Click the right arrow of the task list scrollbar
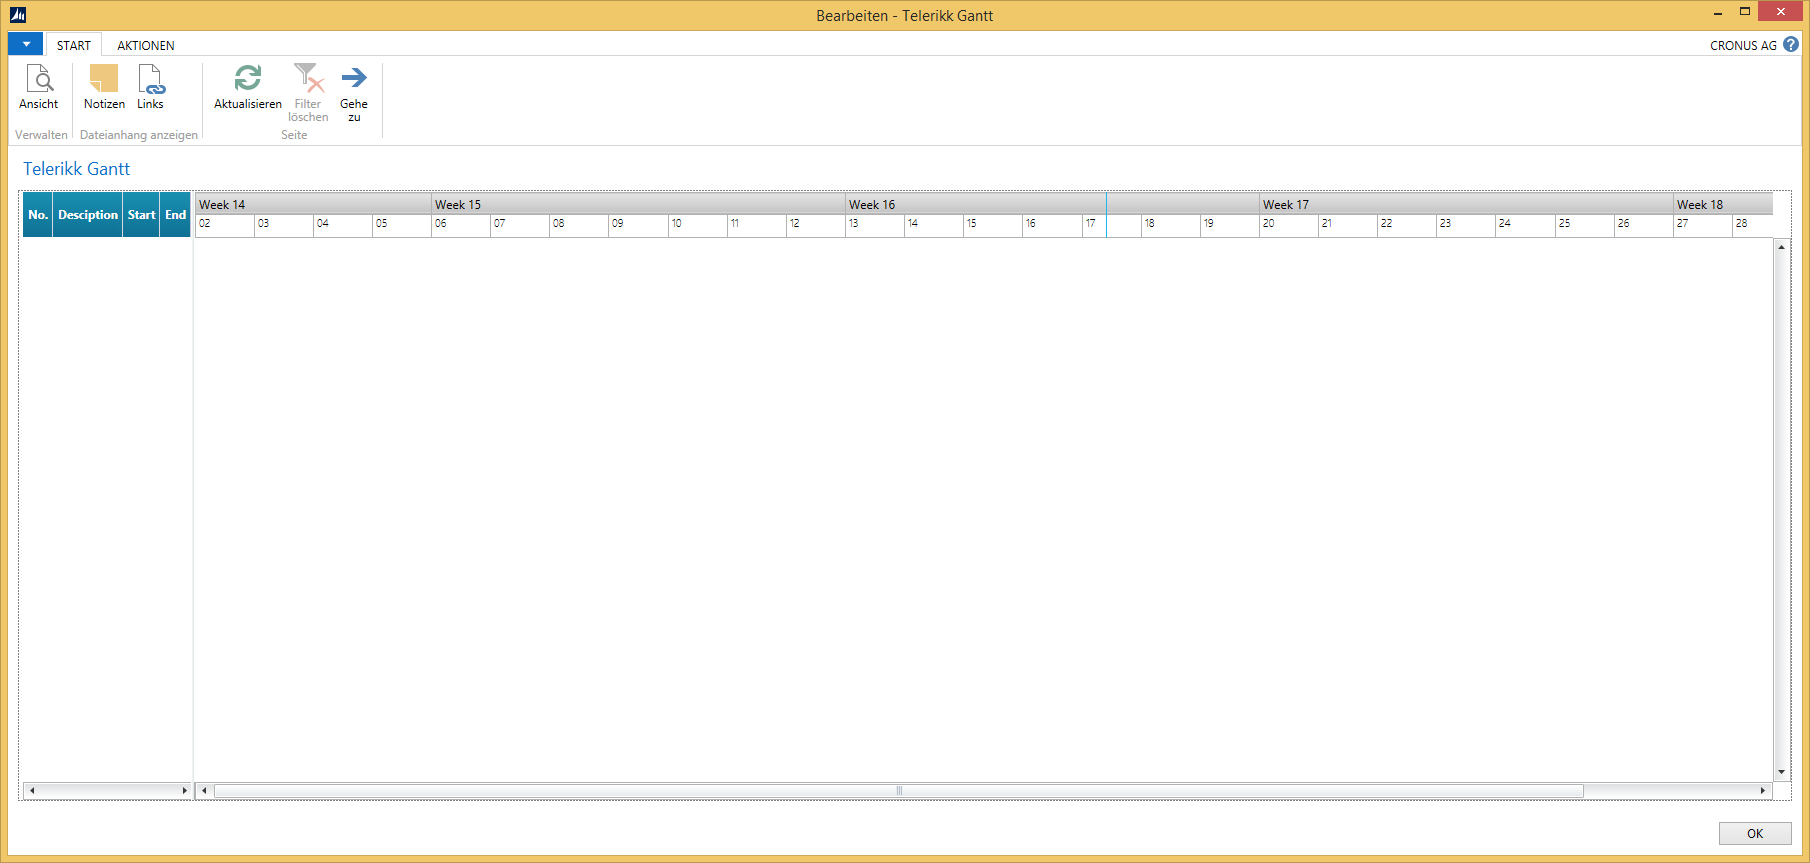Viewport: 1810px width, 863px height. (x=184, y=790)
